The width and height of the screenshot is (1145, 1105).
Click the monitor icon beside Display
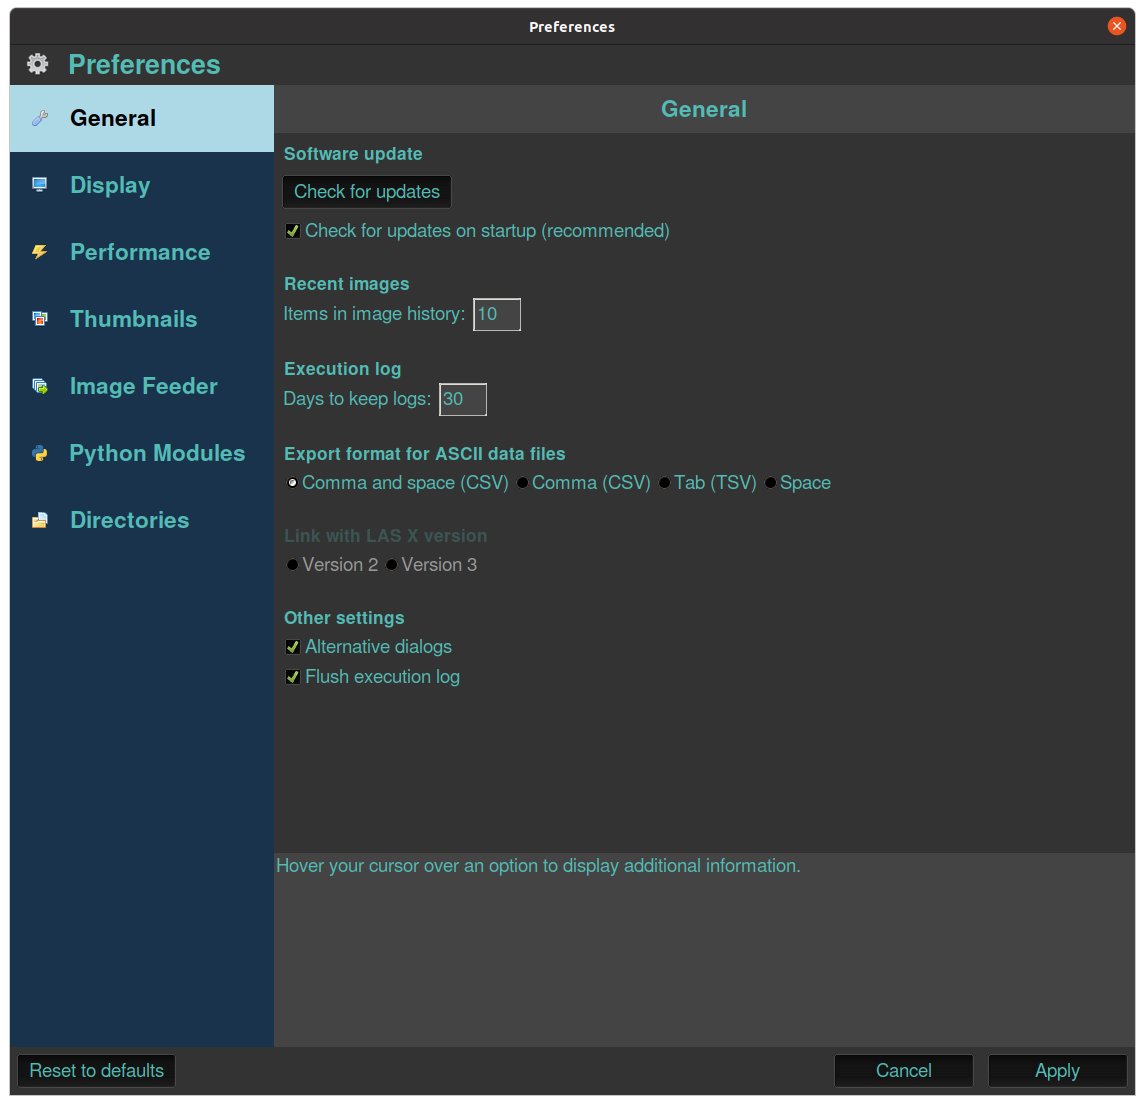point(40,185)
